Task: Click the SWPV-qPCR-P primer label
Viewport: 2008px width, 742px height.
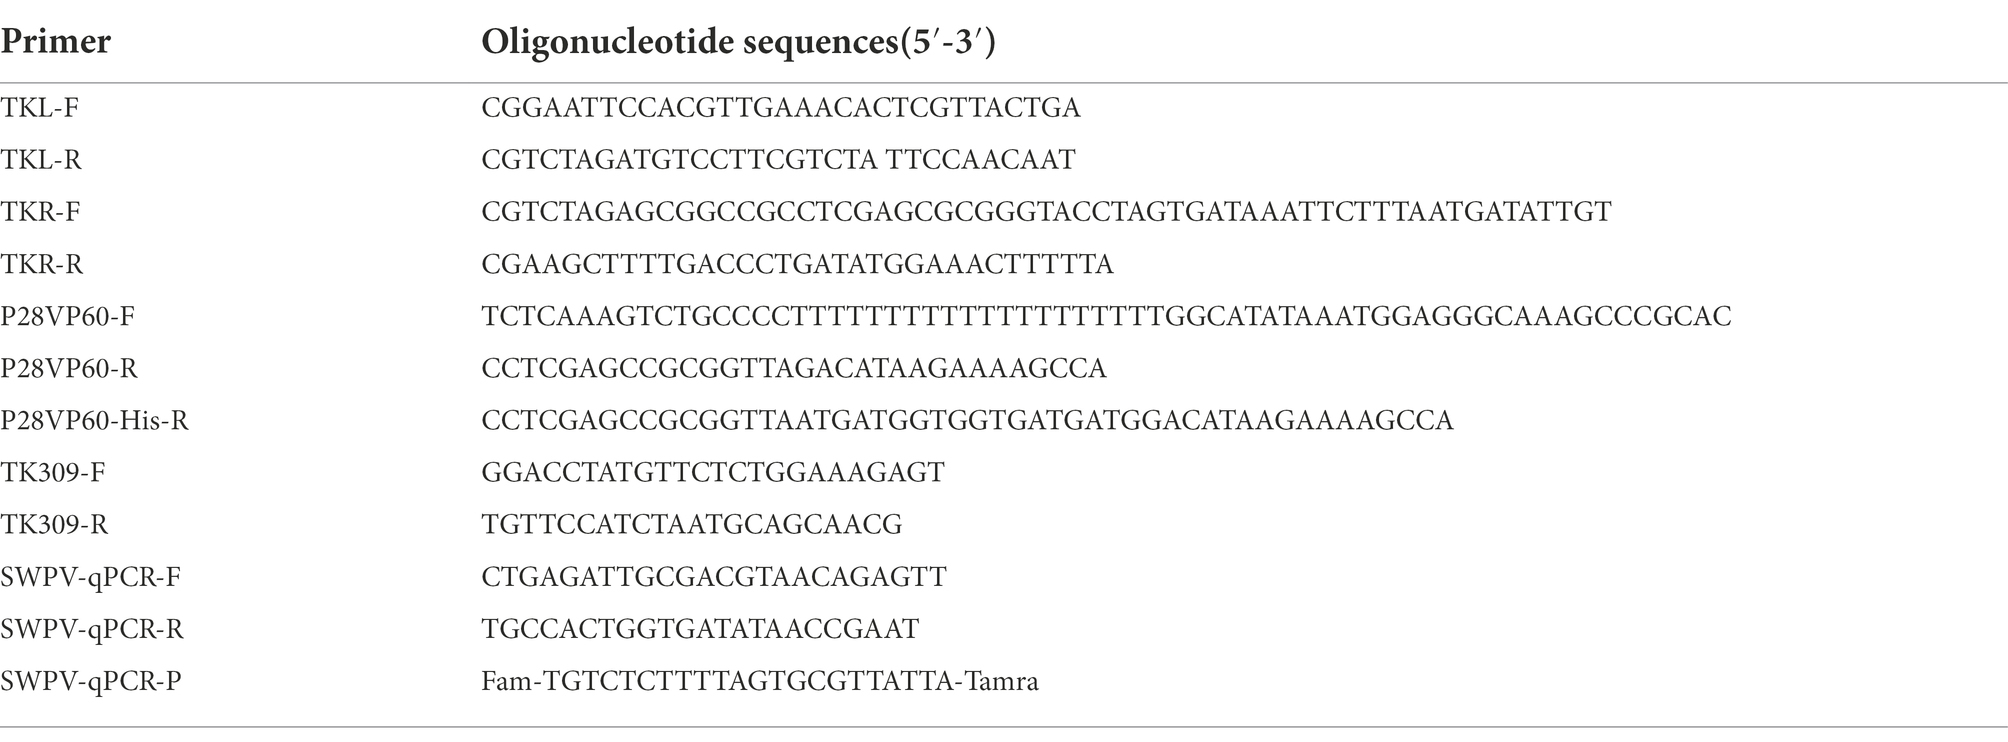Action: (x=91, y=682)
